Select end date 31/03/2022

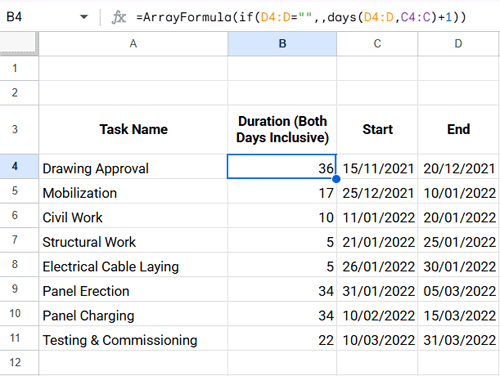tap(459, 338)
